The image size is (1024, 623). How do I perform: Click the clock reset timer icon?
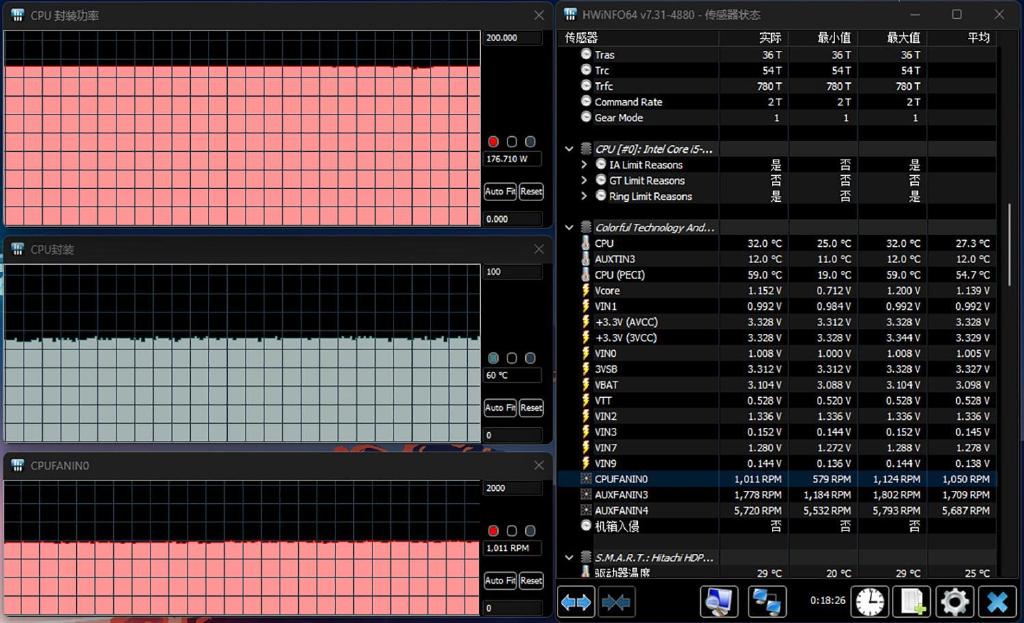click(869, 601)
